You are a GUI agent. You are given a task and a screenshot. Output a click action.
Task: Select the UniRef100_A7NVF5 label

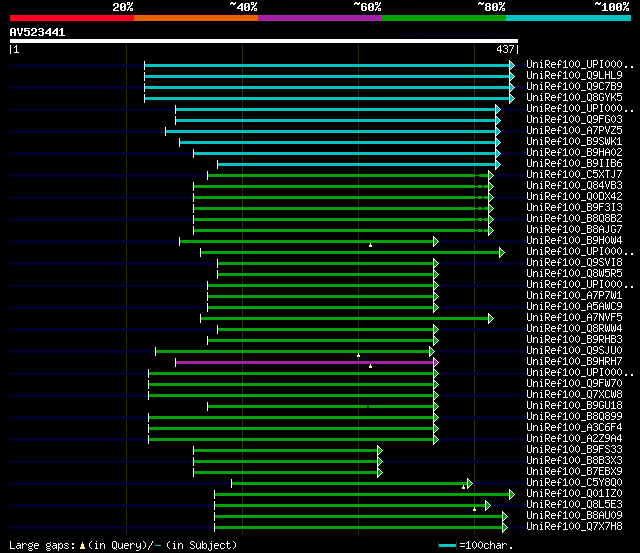coord(574,318)
